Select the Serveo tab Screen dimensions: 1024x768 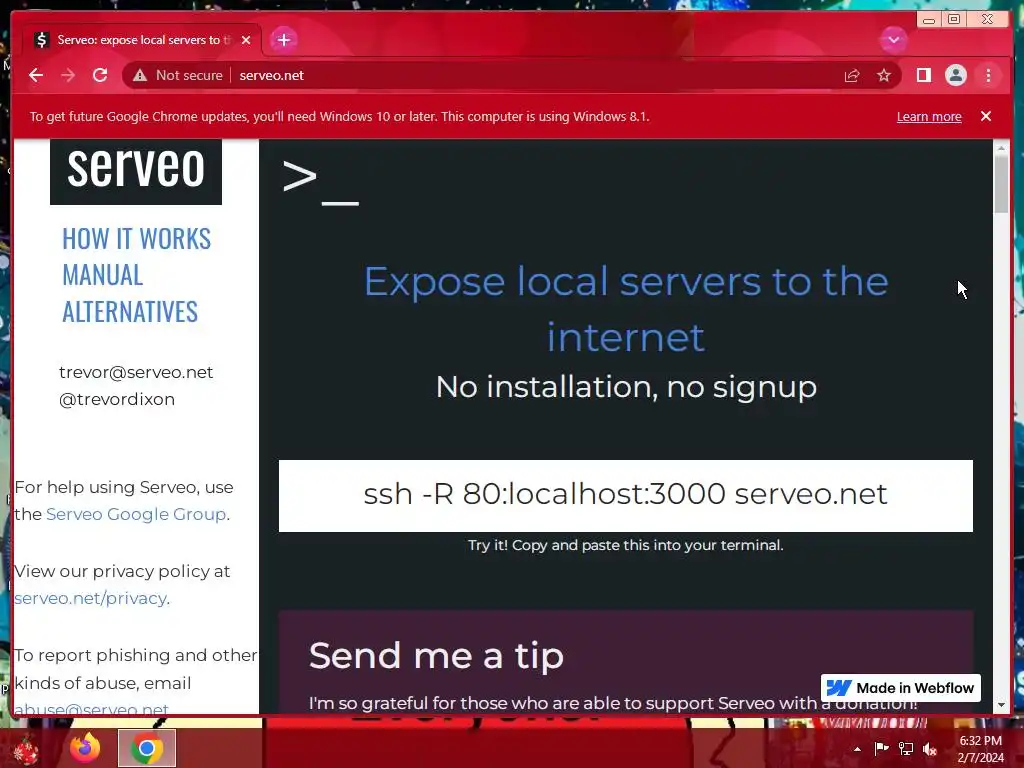click(x=142, y=40)
